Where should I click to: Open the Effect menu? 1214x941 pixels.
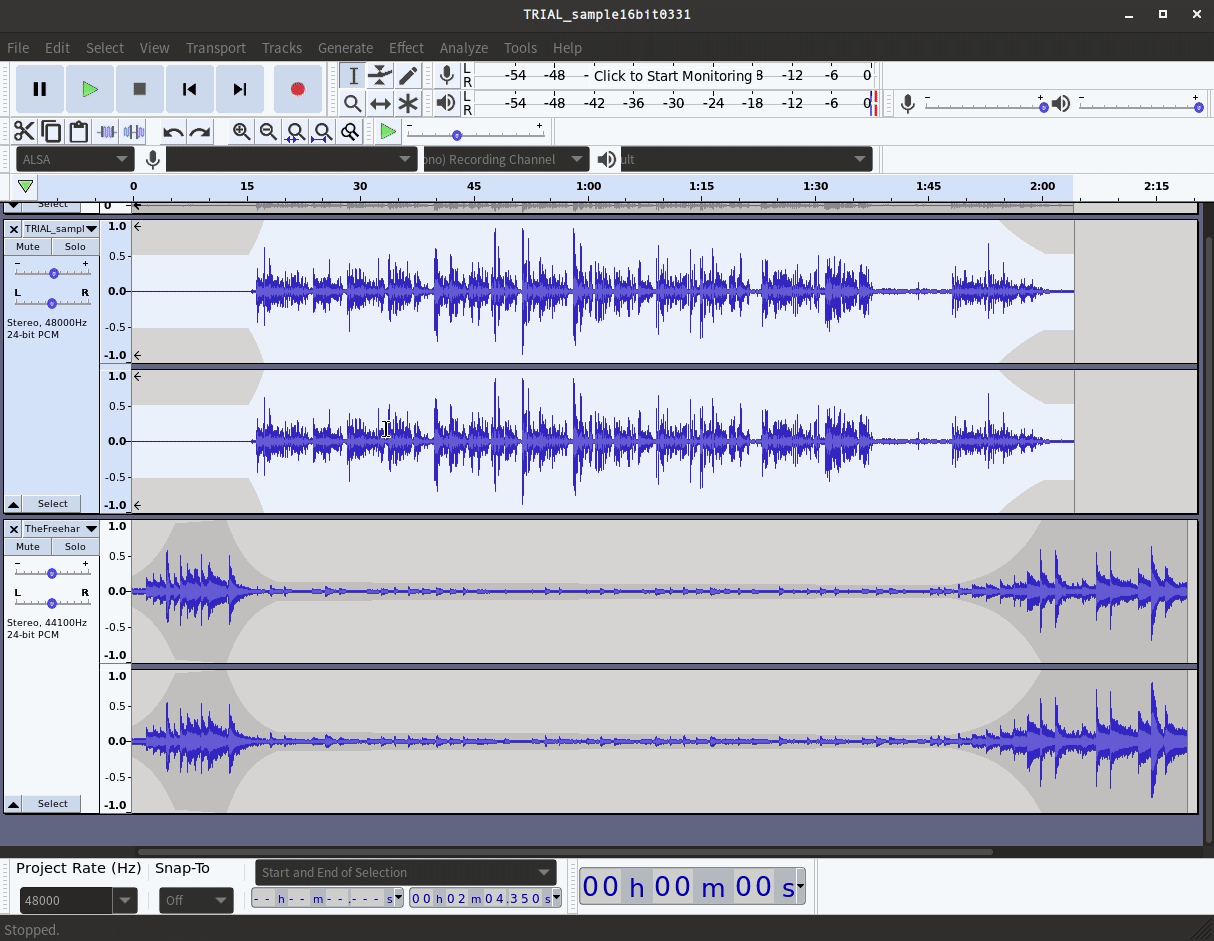pos(406,47)
